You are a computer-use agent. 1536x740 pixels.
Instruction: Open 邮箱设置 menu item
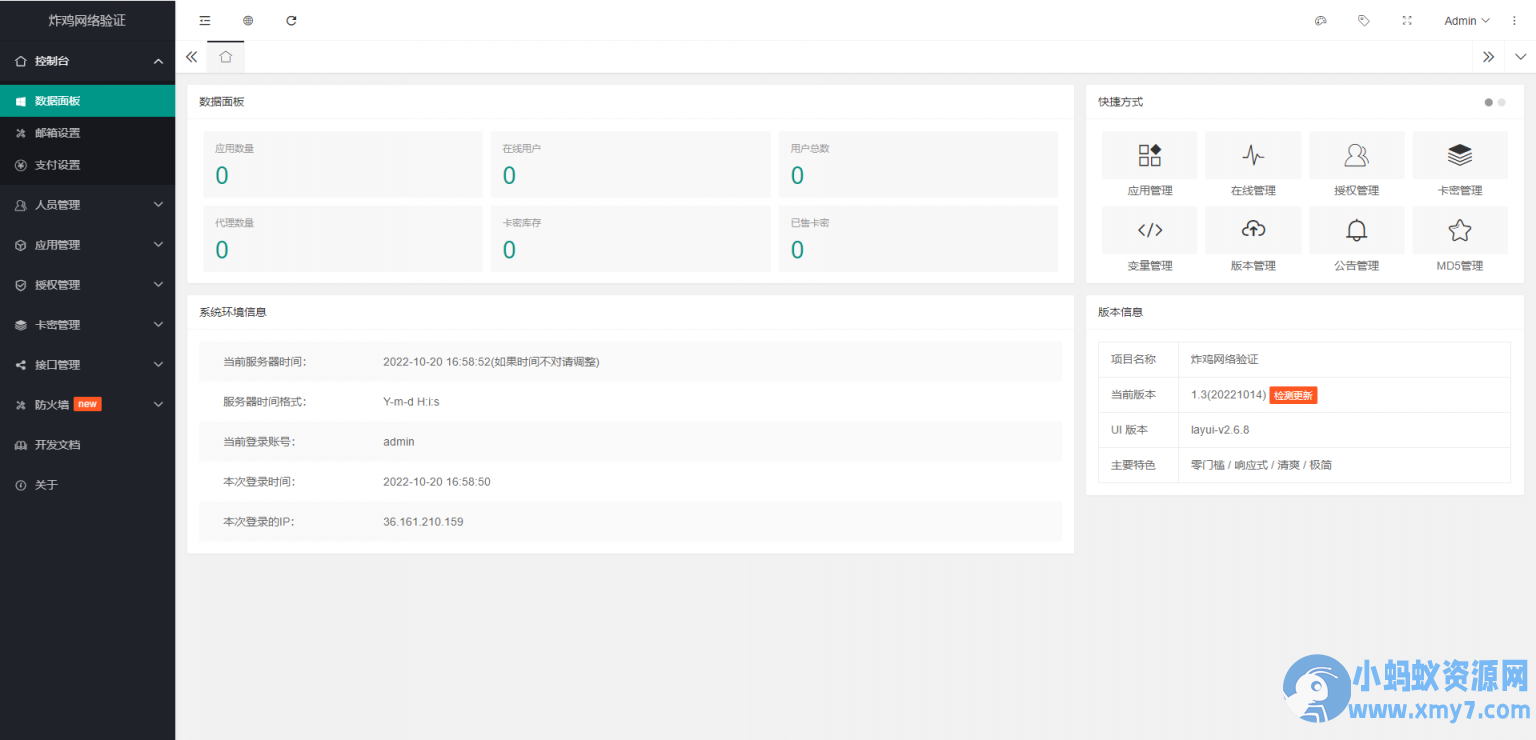[87, 133]
